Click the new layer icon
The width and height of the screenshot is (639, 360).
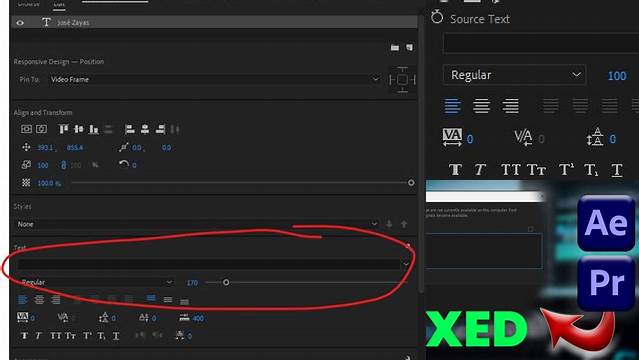pyautogui.click(x=409, y=48)
